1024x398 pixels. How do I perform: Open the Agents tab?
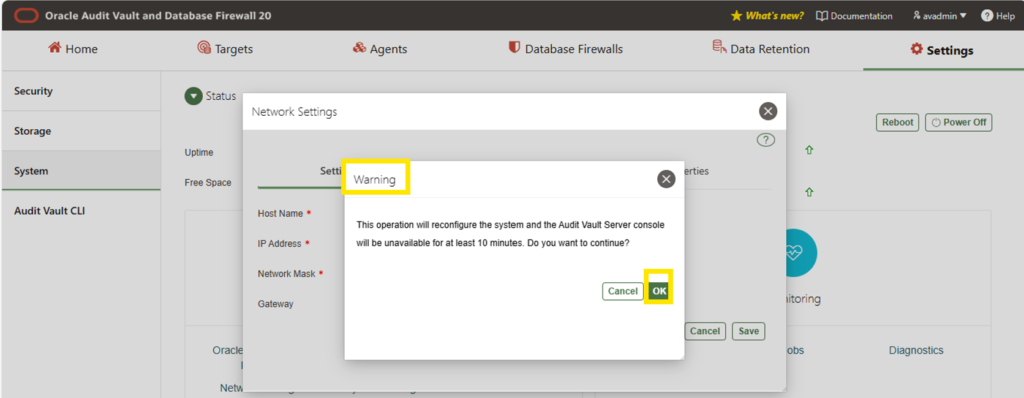tap(379, 49)
